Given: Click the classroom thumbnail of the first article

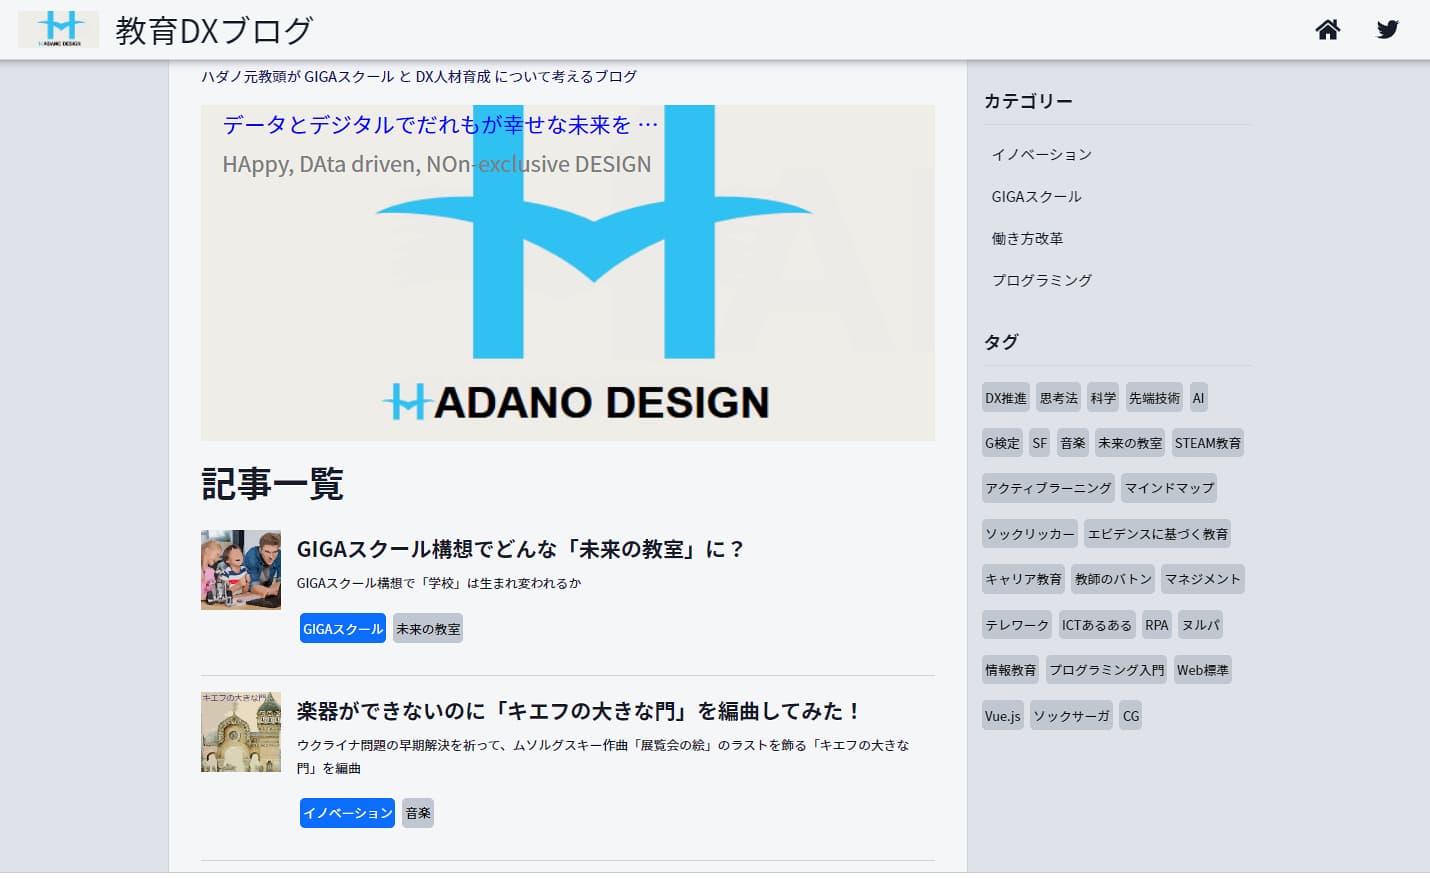Looking at the screenshot, I should (x=240, y=570).
